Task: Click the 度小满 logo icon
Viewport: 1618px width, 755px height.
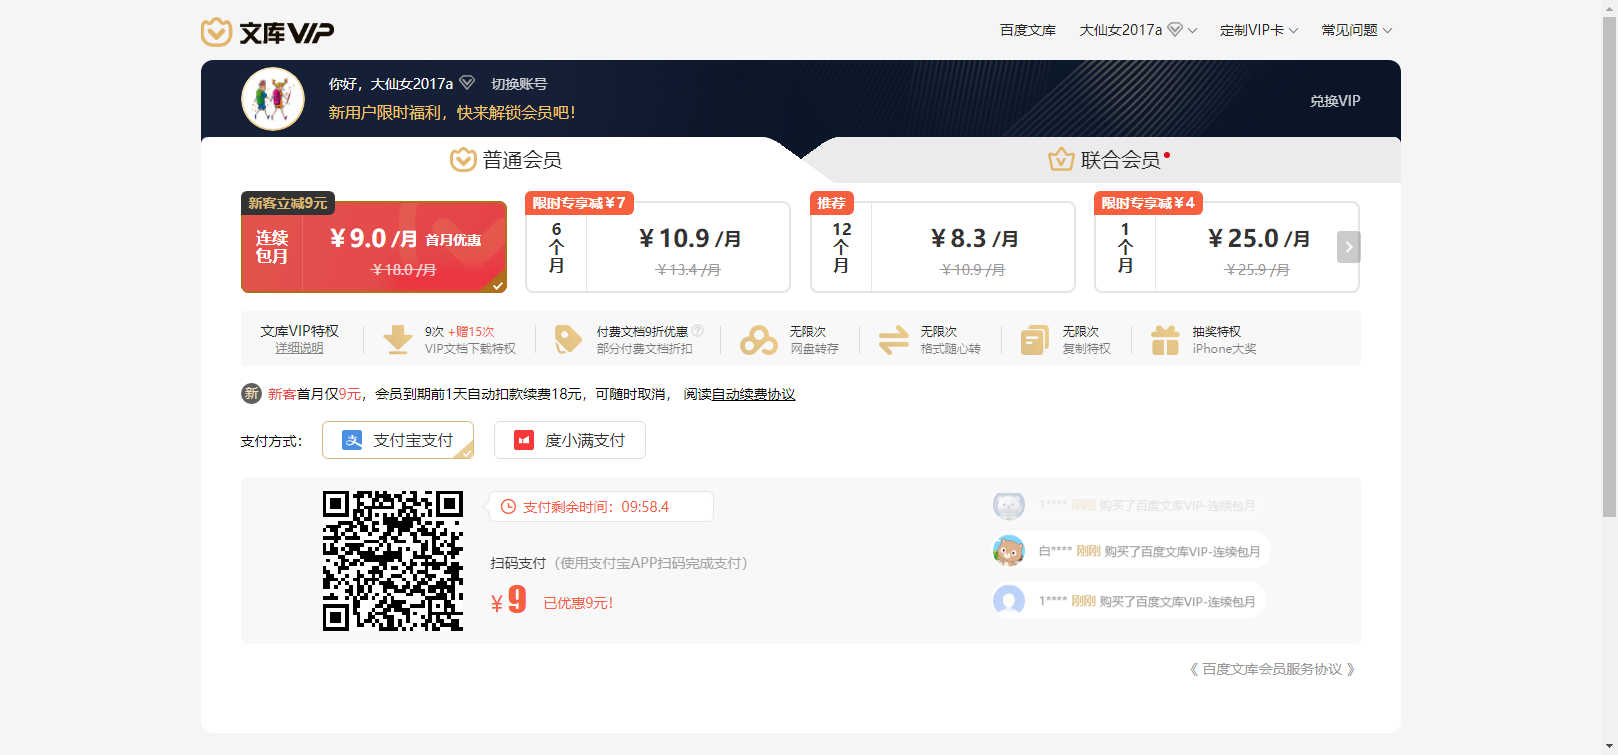Action: pos(524,440)
